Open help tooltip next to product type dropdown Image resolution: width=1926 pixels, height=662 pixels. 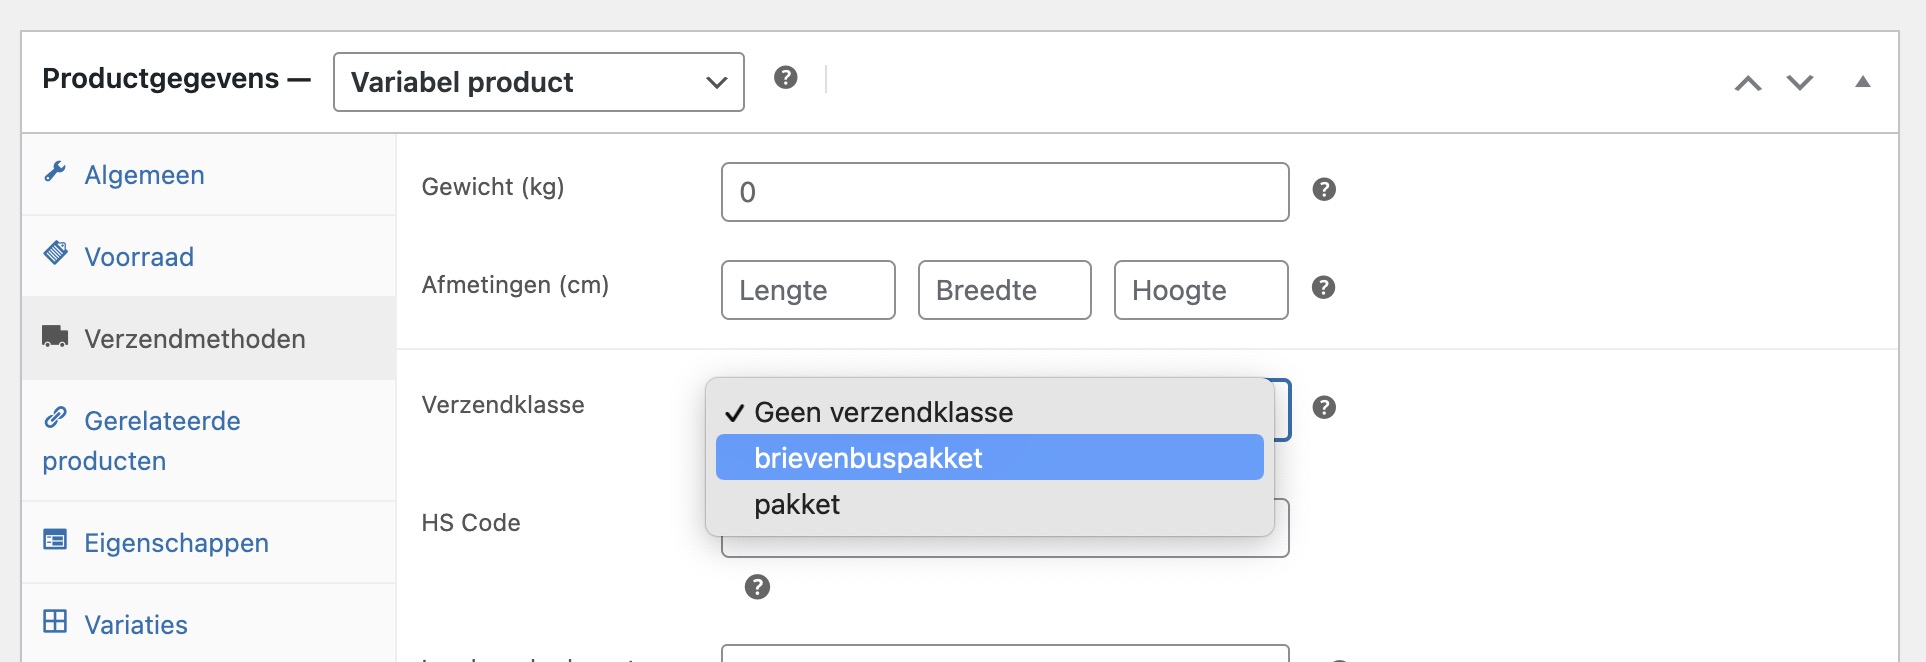786,77
